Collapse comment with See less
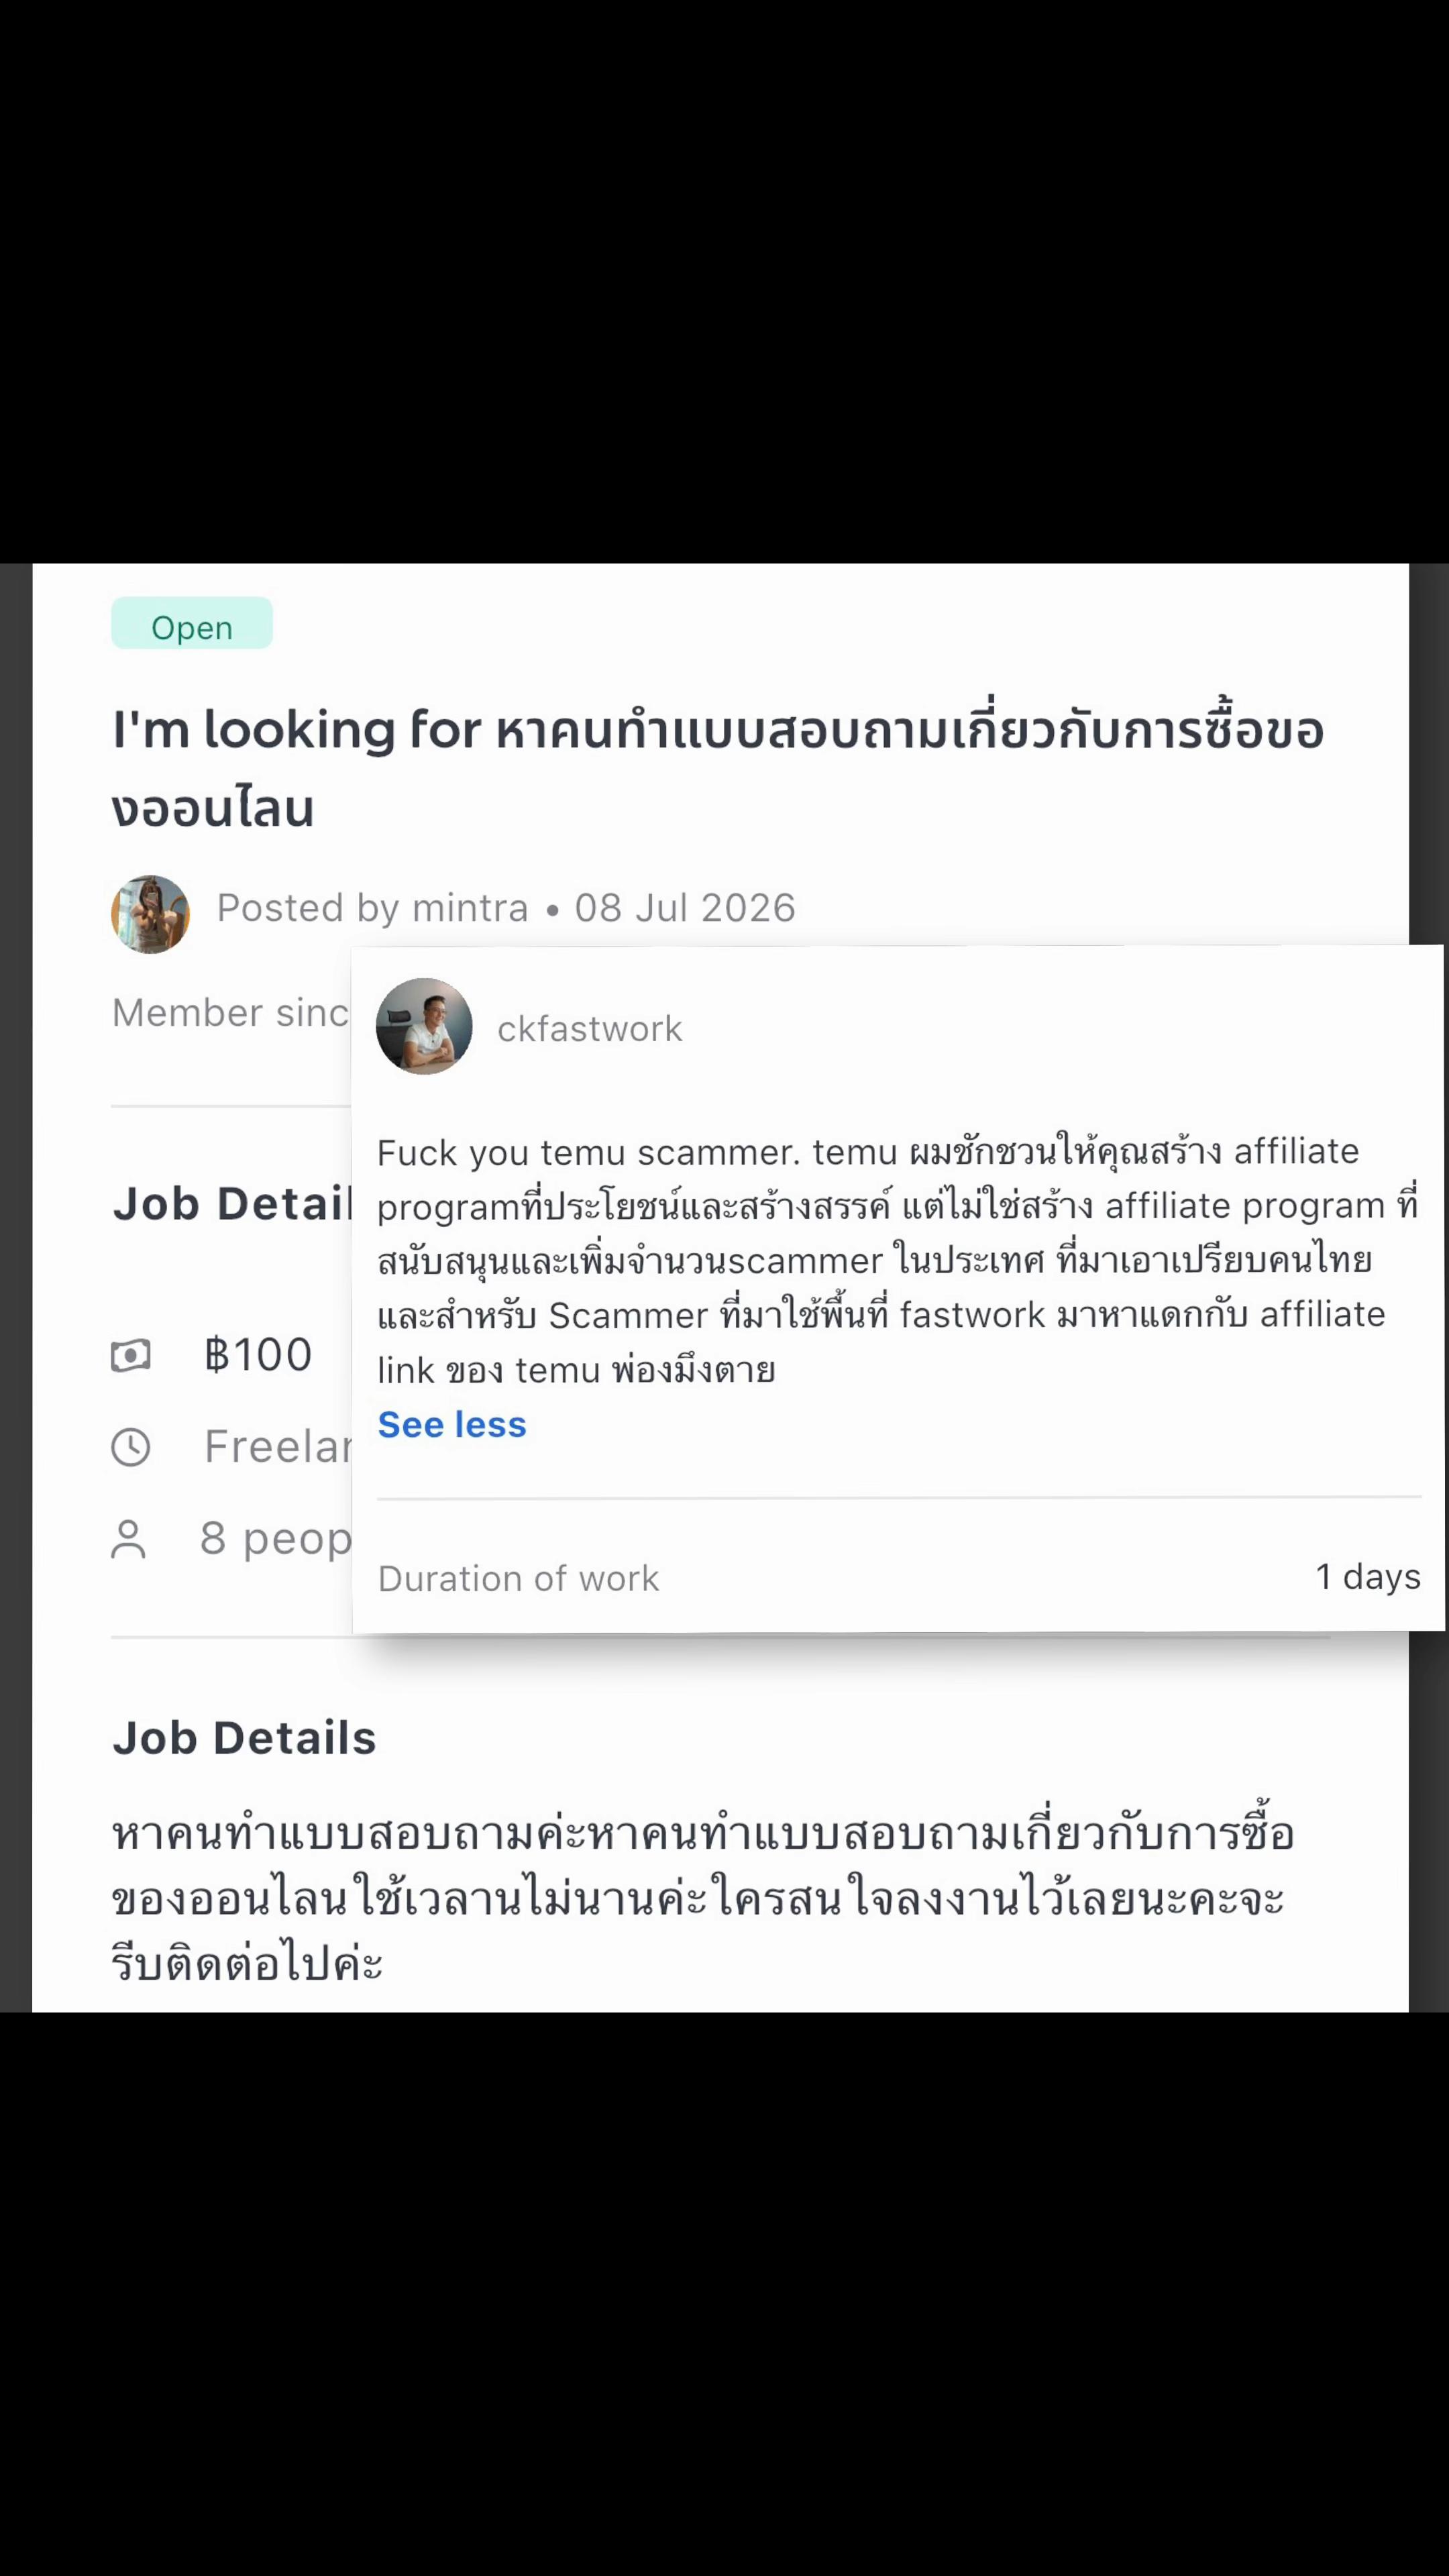1449x2576 pixels. [452, 1424]
